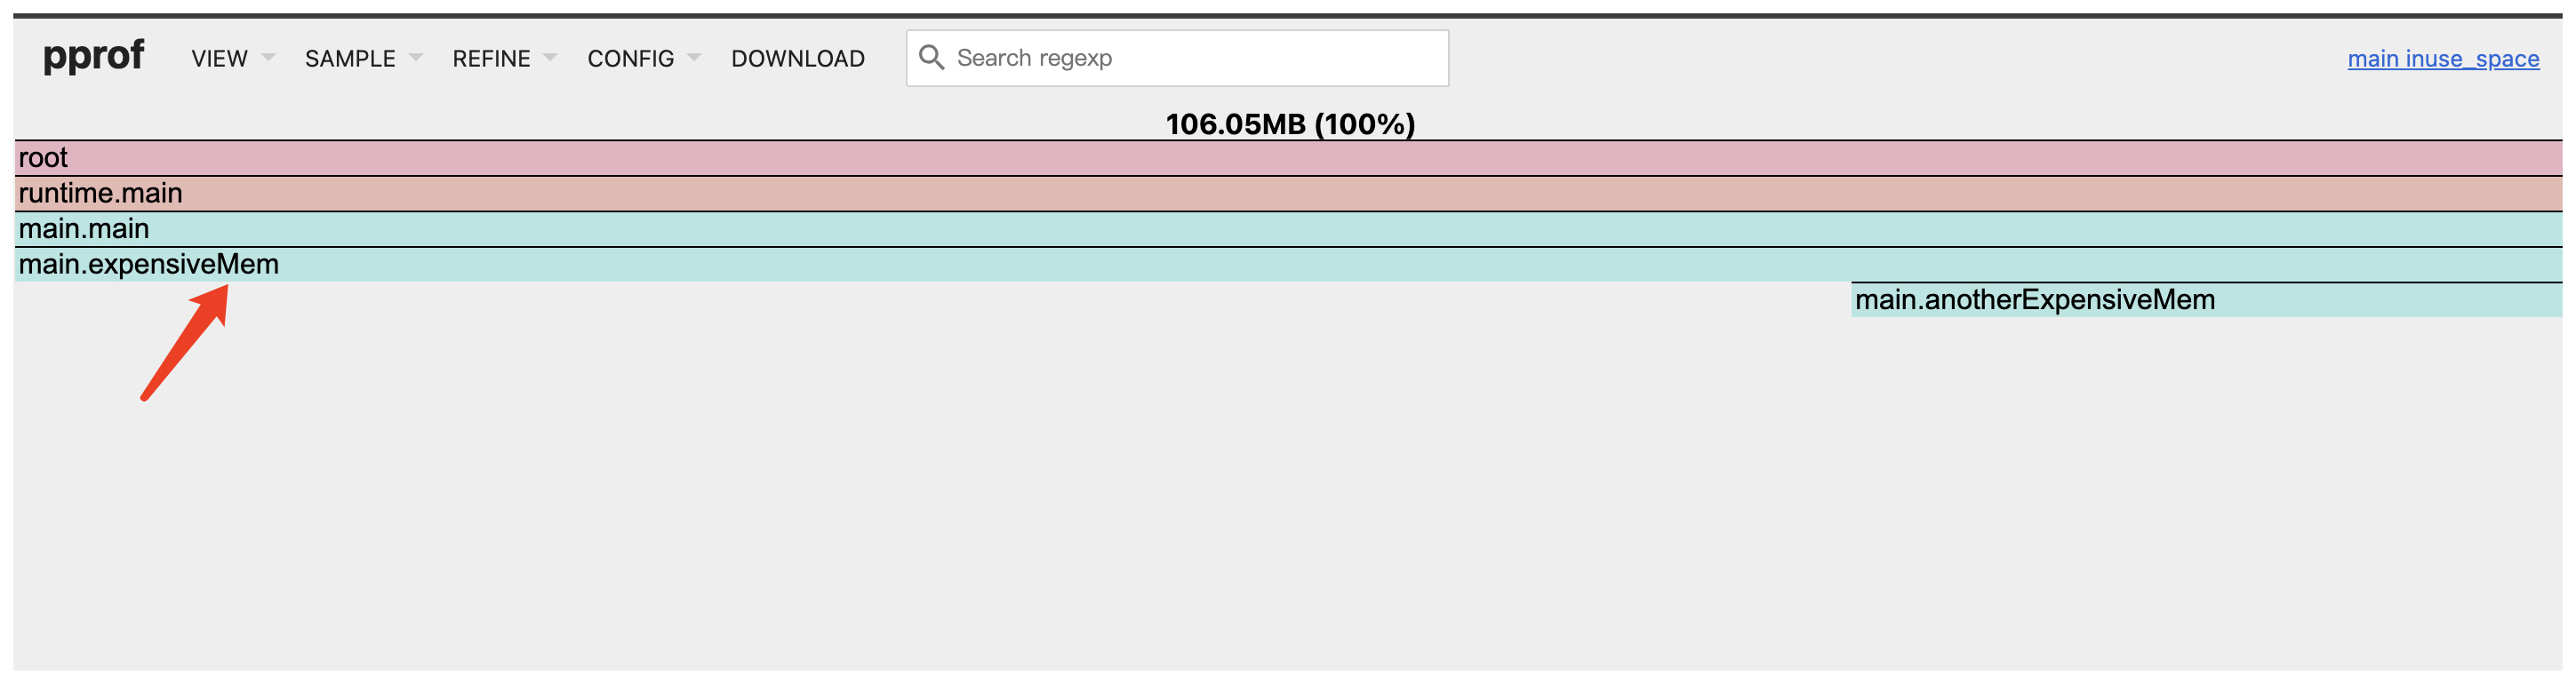Open the REFINE menu
The image size is (2576, 684).
click(491, 59)
